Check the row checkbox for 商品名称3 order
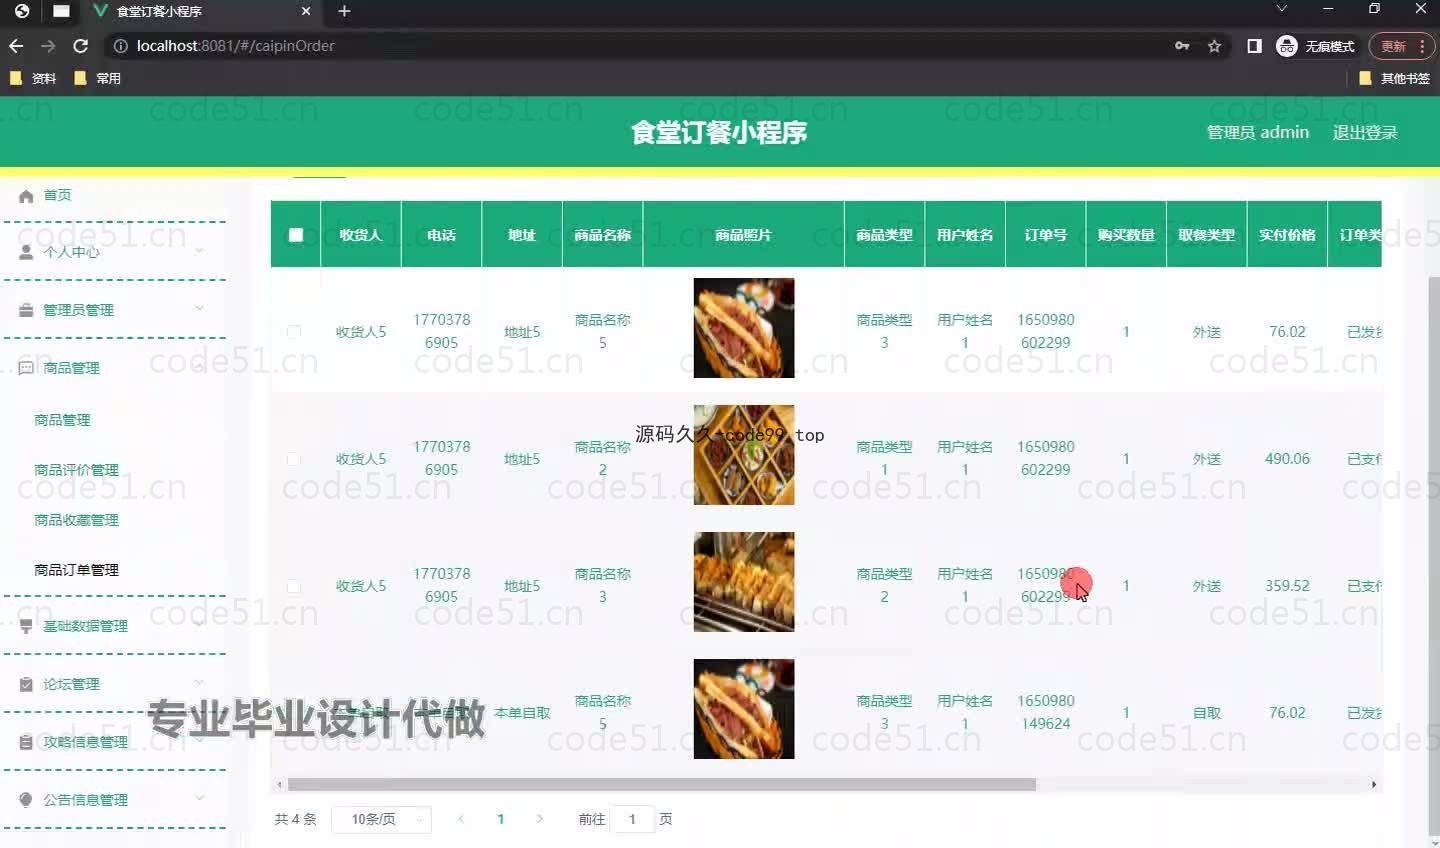This screenshot has height=848, width=1440. click(294, 586)
